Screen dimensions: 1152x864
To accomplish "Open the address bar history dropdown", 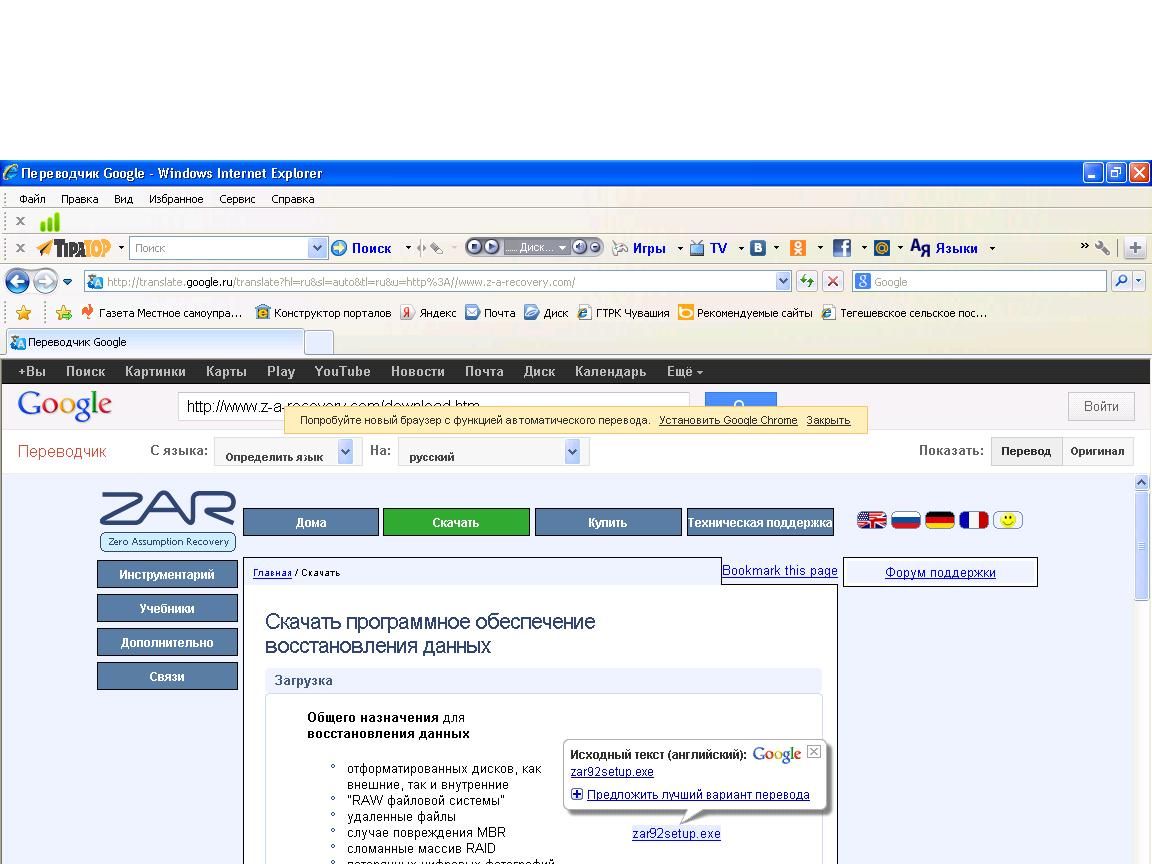I will click(782, 281).
